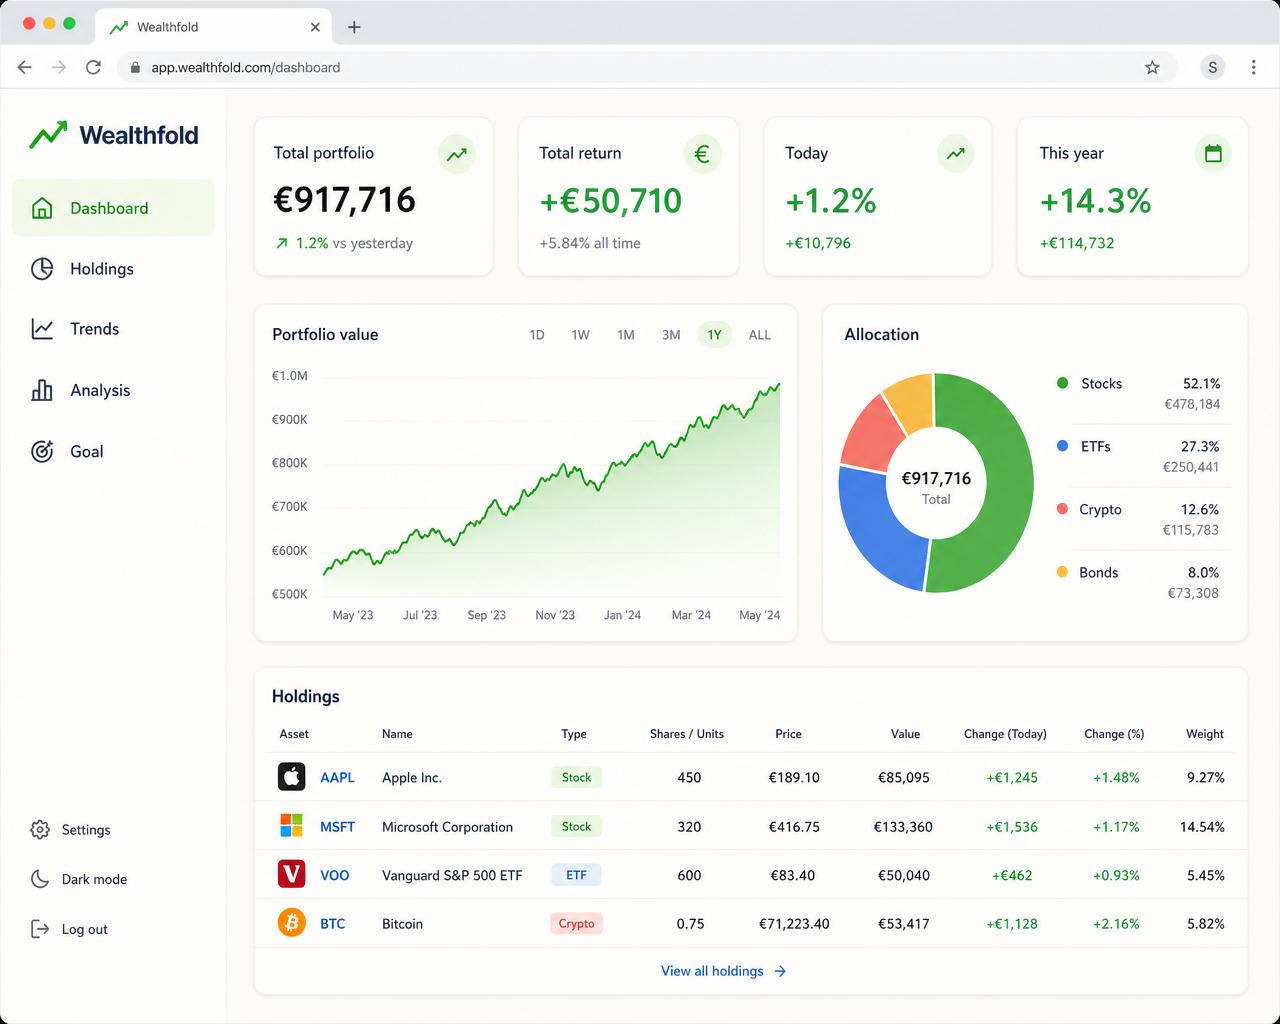This screenshot has width=1280, height=1024.
Task: Set chart range to 3M
Action: click(671, 335)
